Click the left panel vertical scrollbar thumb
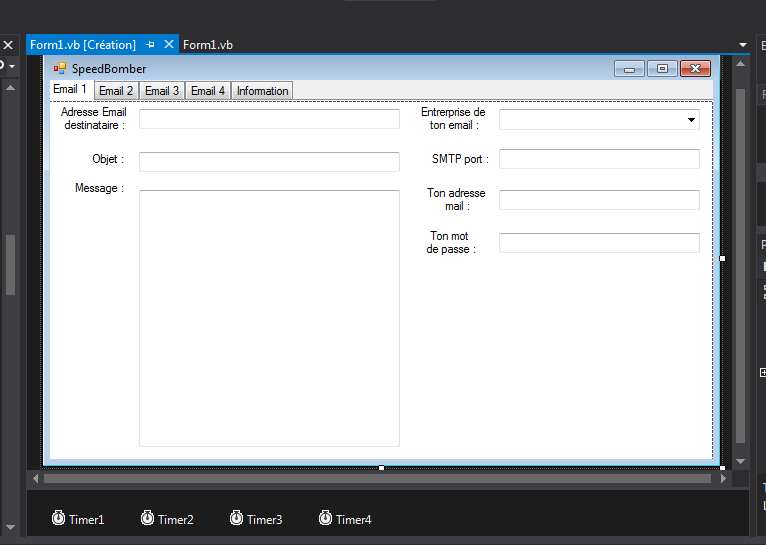Screen dimensions: 766x545 (10, 265)
